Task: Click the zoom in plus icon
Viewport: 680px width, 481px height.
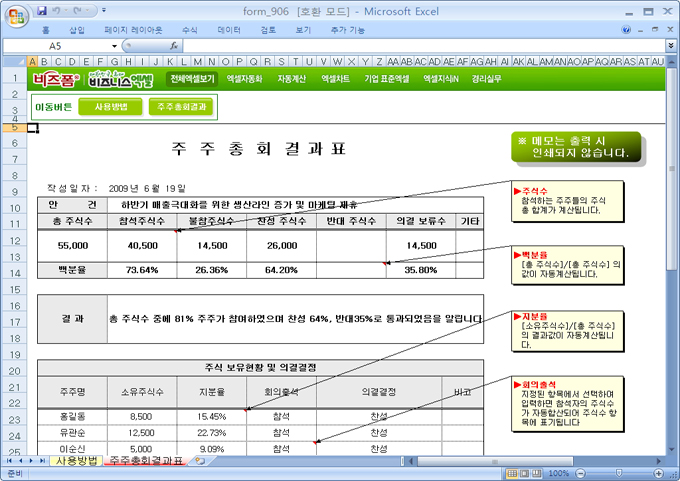Action: pos(657,473)
